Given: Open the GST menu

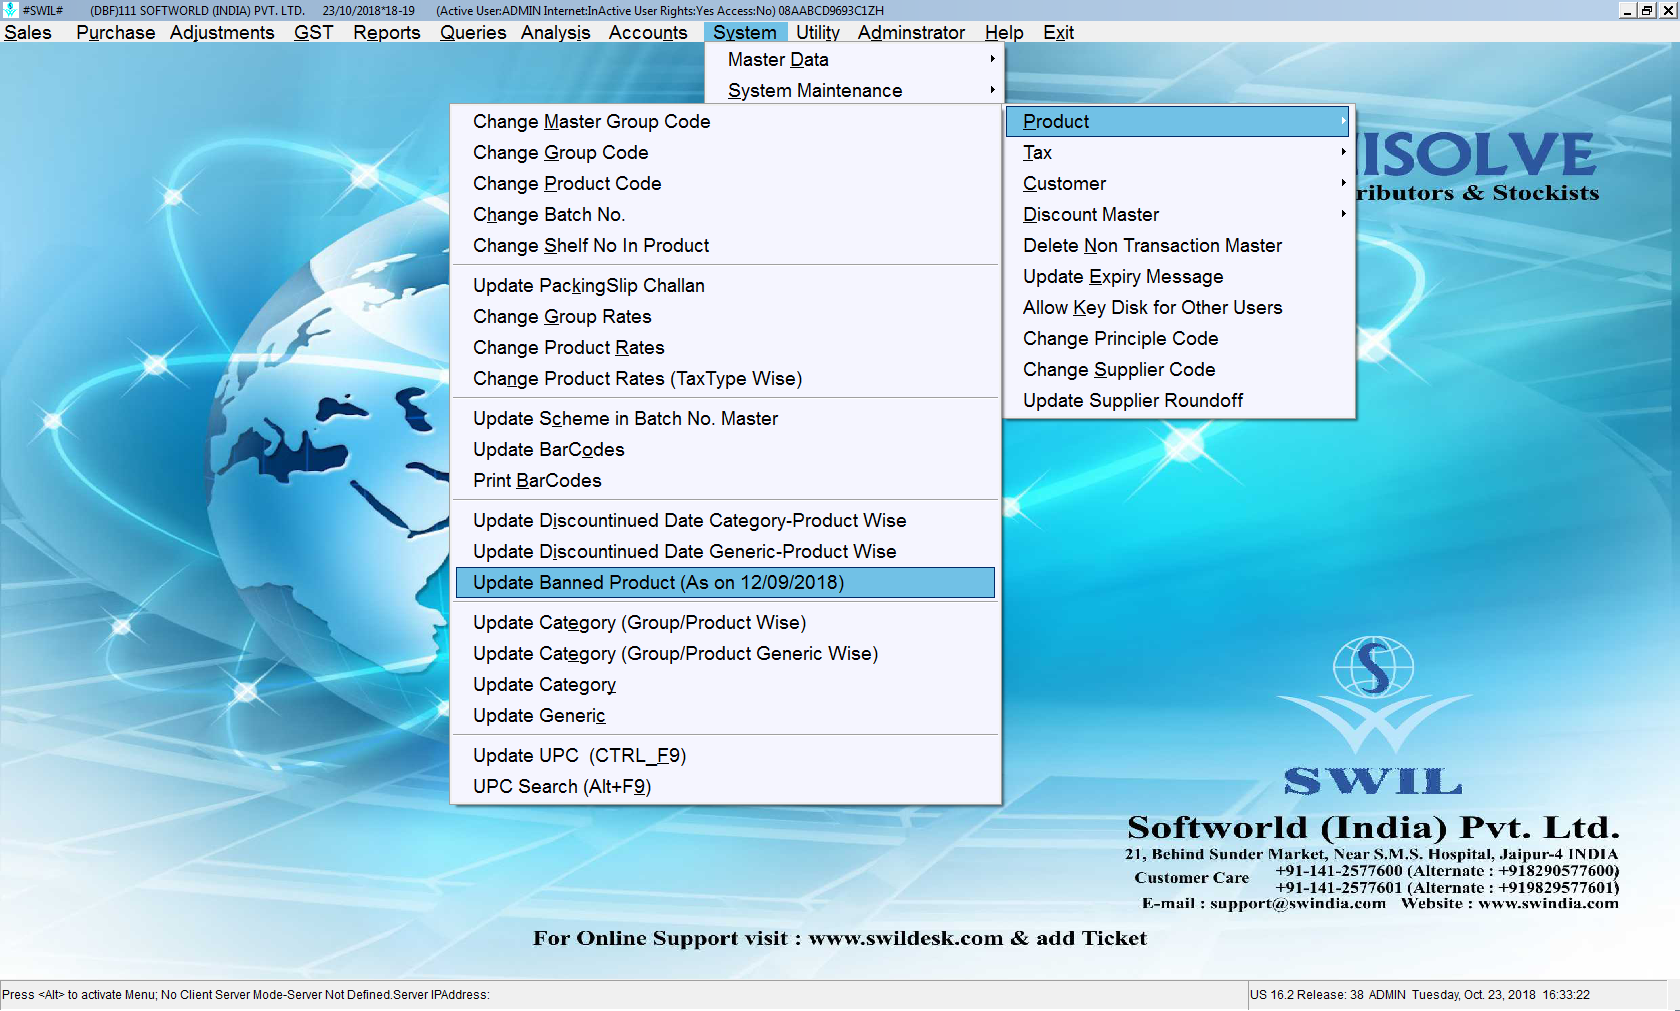Looking at the screenshot, I should [313, 32].
